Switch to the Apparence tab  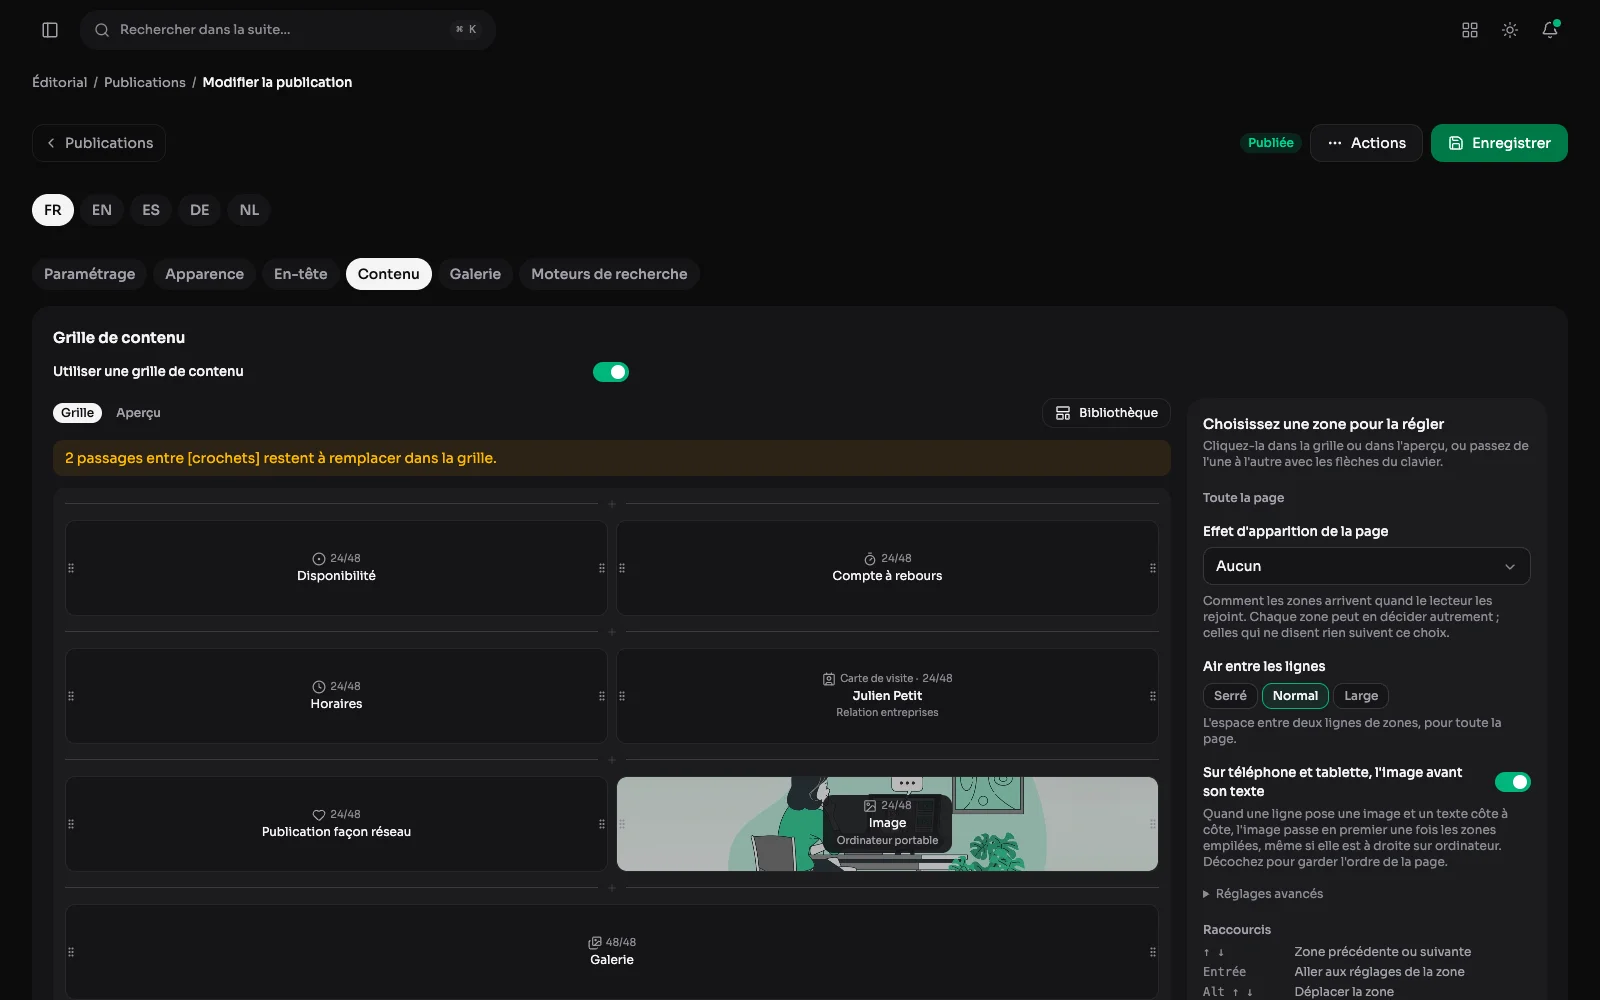pyautogui.click(x=204, y=274)
